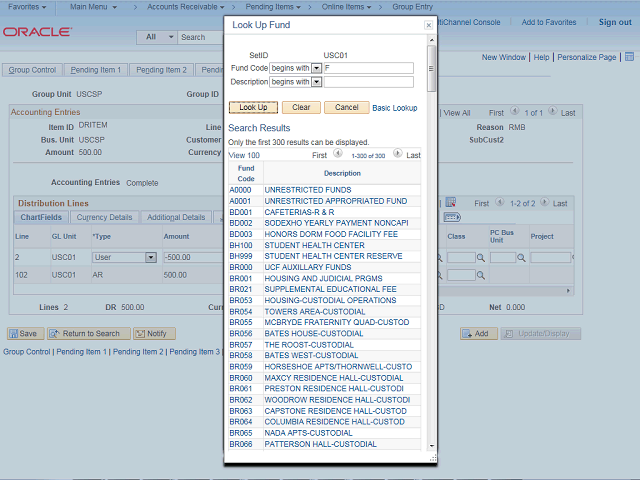
Task: Click the dialog vertical scrollbar thumb
Action: tap(431, 69)
